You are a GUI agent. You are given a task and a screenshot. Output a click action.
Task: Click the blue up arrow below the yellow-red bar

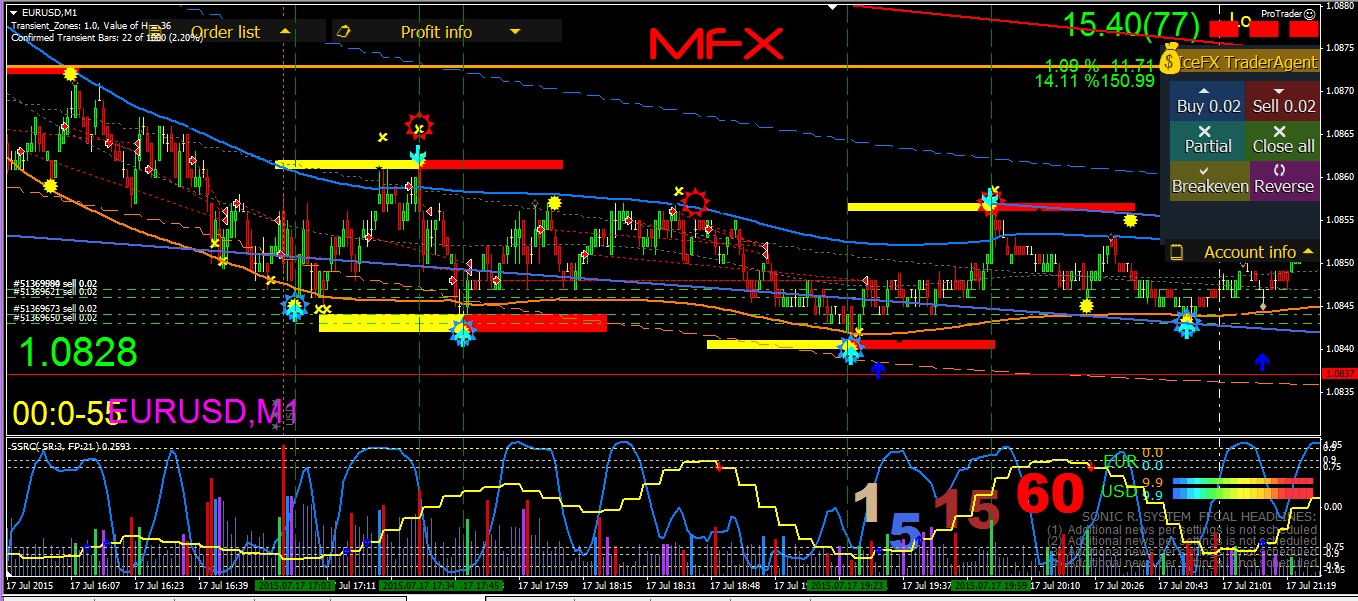(878, 369)
